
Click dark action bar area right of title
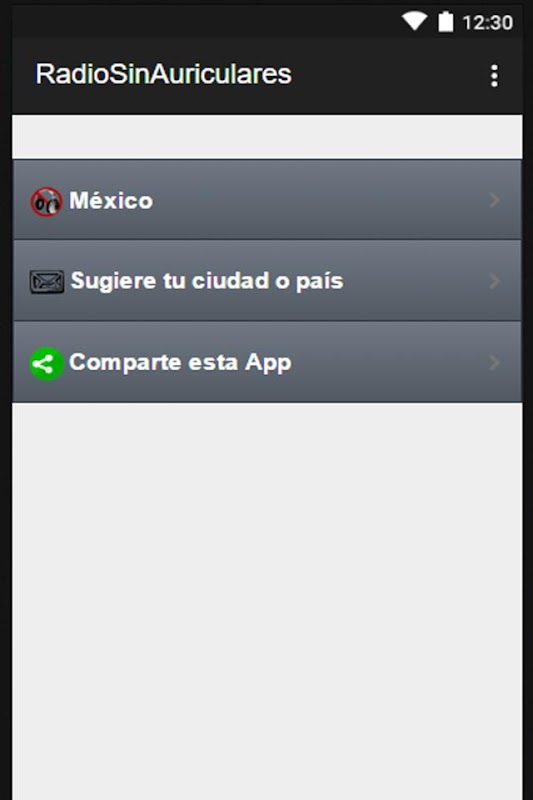click(x=388, y=76)
